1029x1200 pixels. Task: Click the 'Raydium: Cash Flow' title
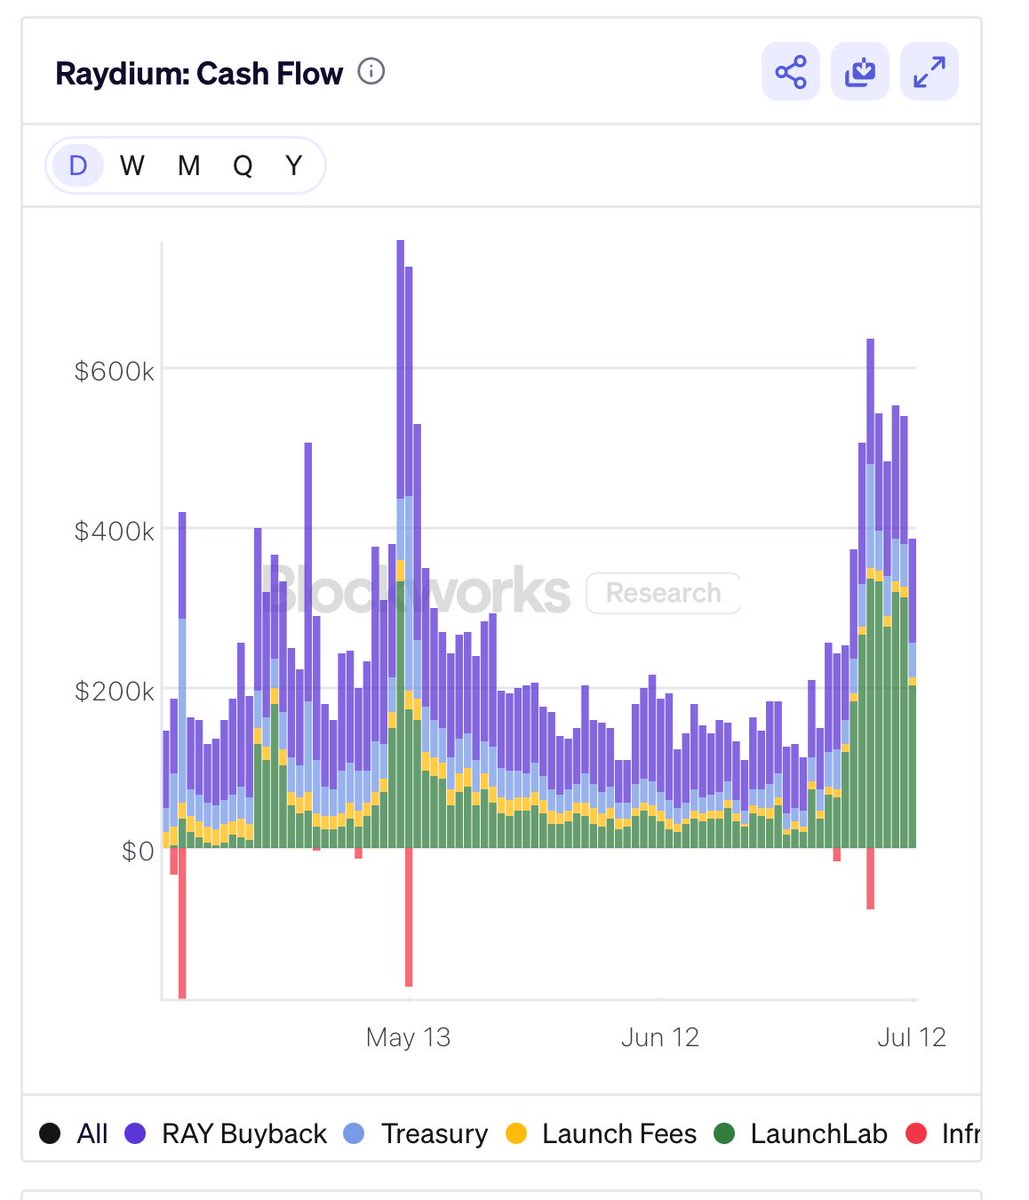pyautogui.click(x=199, y=73)
